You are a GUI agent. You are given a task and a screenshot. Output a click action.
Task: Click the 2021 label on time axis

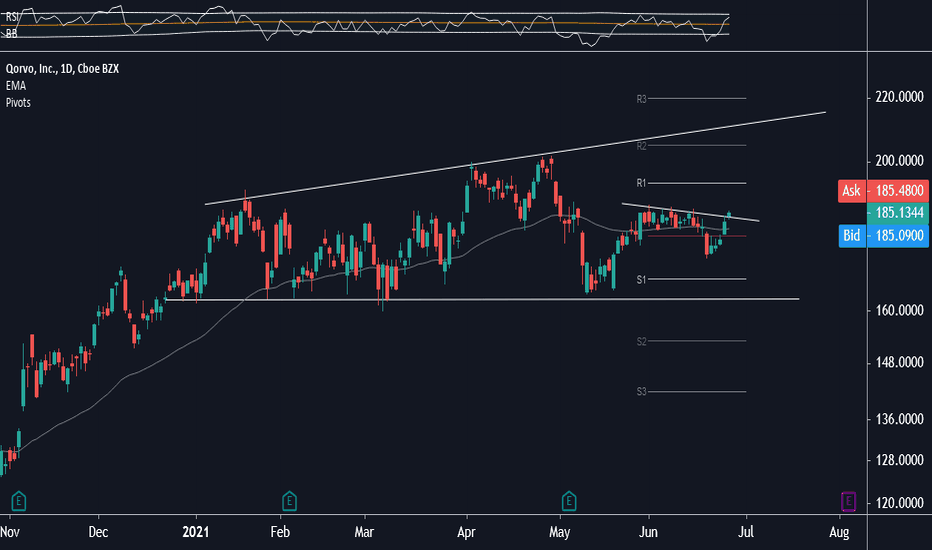pyautogui.click(x=196, y=532)
